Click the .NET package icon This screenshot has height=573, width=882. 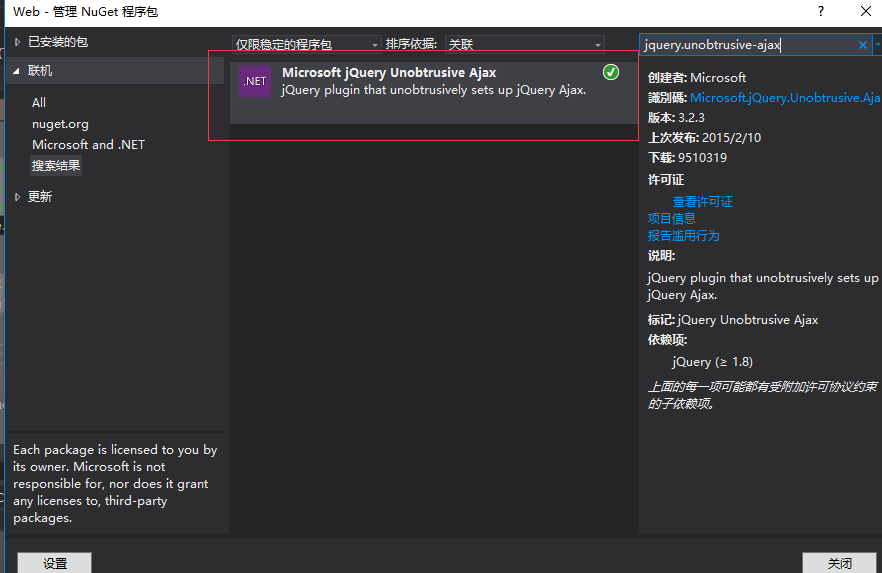[255, 81]
